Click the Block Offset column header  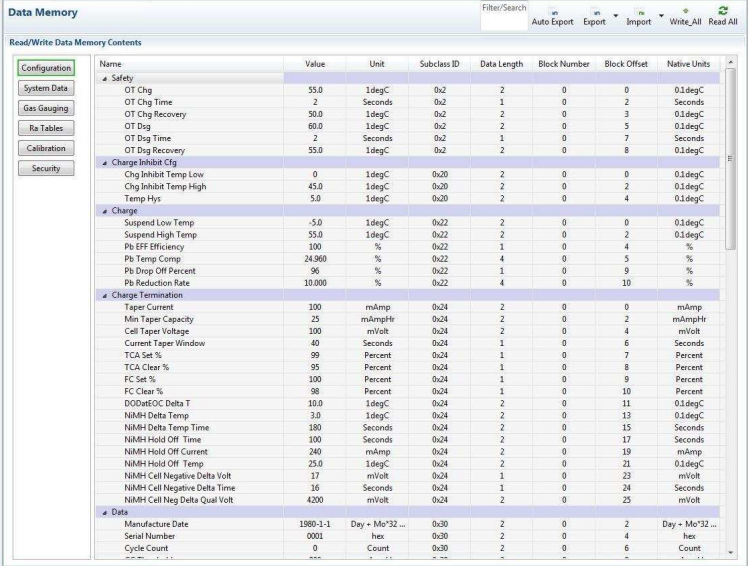pyautogui.click(x=626, y=64)
